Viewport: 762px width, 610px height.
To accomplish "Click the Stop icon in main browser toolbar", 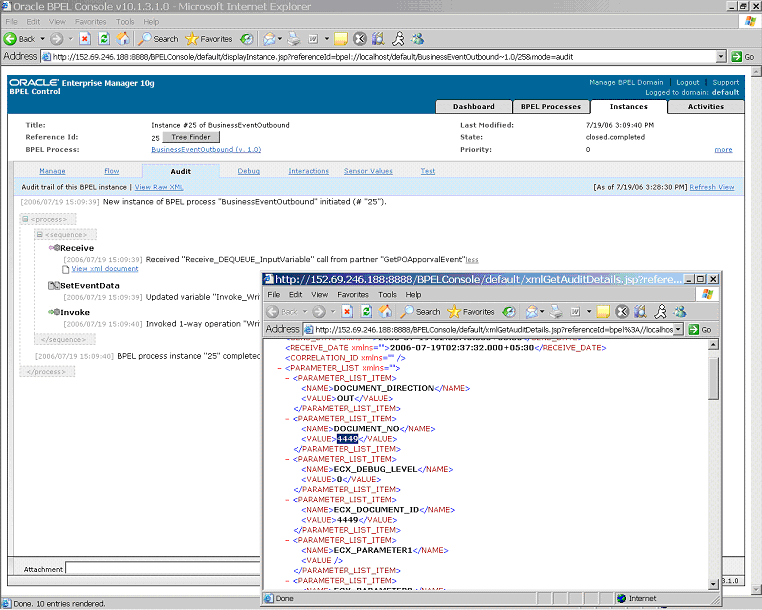I will pyautogui.click(x=85, y=39).
